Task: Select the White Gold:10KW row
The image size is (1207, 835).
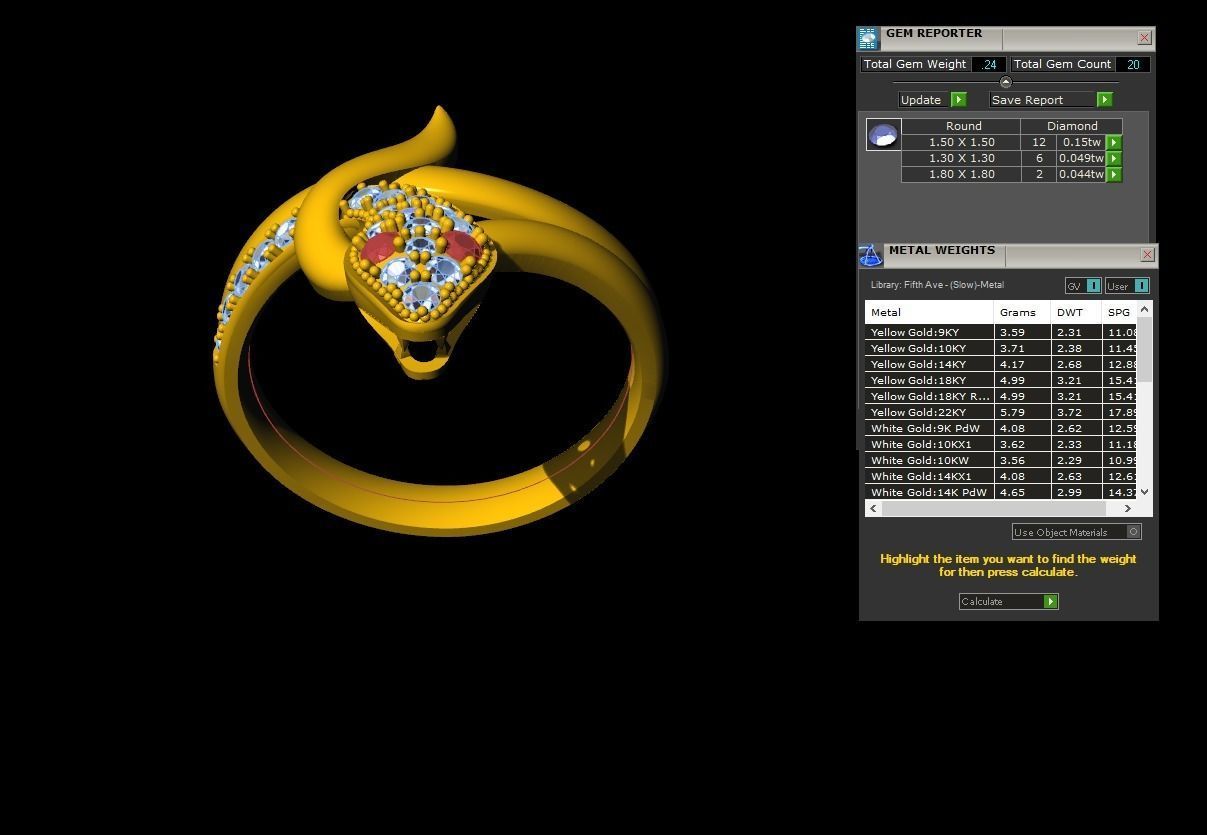Action: (1001, 460)
